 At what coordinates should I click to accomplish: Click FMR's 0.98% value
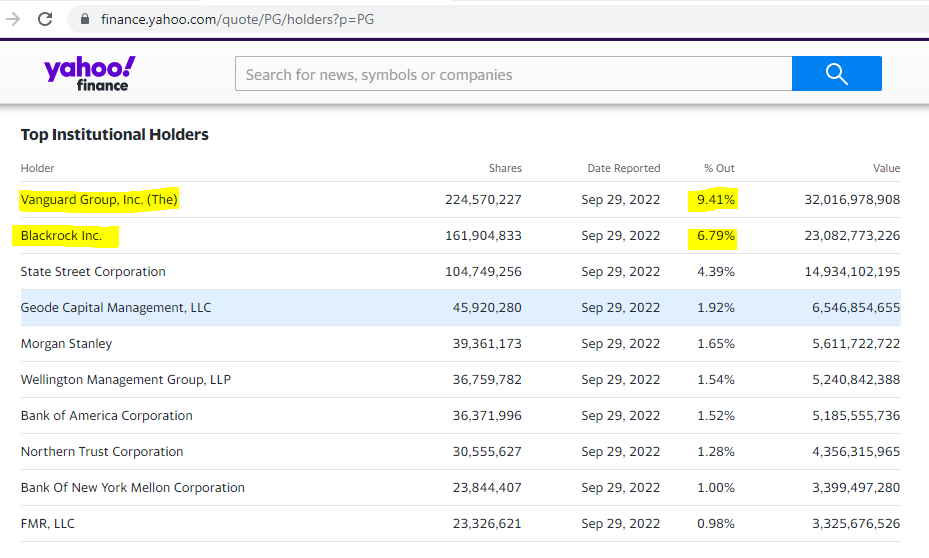[716, 524]
